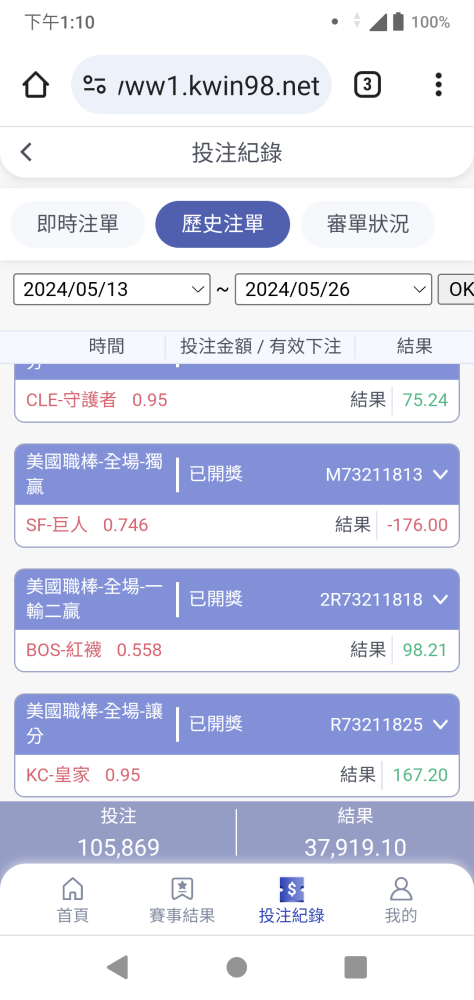Screen dimensions: 474x1000
Task: Open the start date dropdown 2024/05/13
Action: (x=112, y=290)
